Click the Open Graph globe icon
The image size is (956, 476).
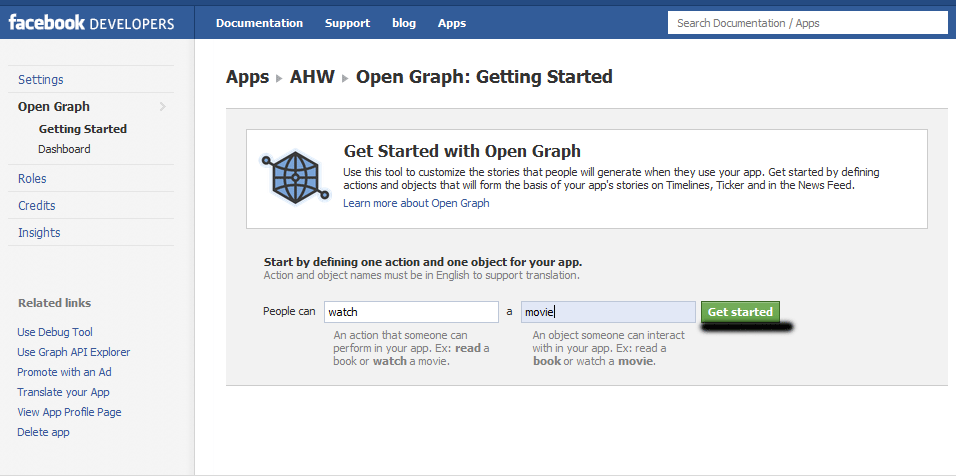coord(295,178)
